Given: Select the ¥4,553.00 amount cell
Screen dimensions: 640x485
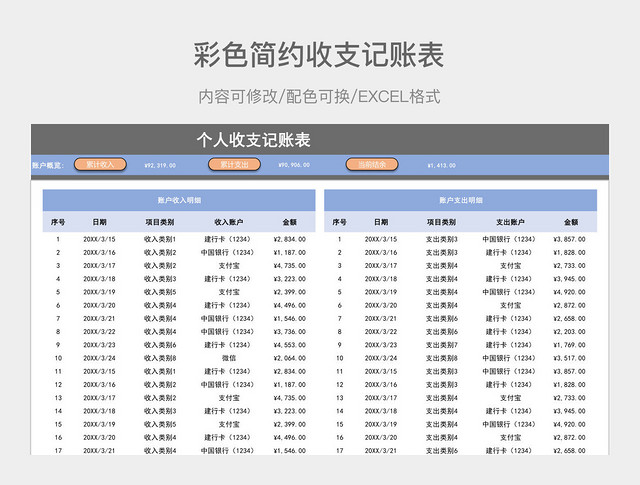Looking at the screenshot, I should 289,345.
